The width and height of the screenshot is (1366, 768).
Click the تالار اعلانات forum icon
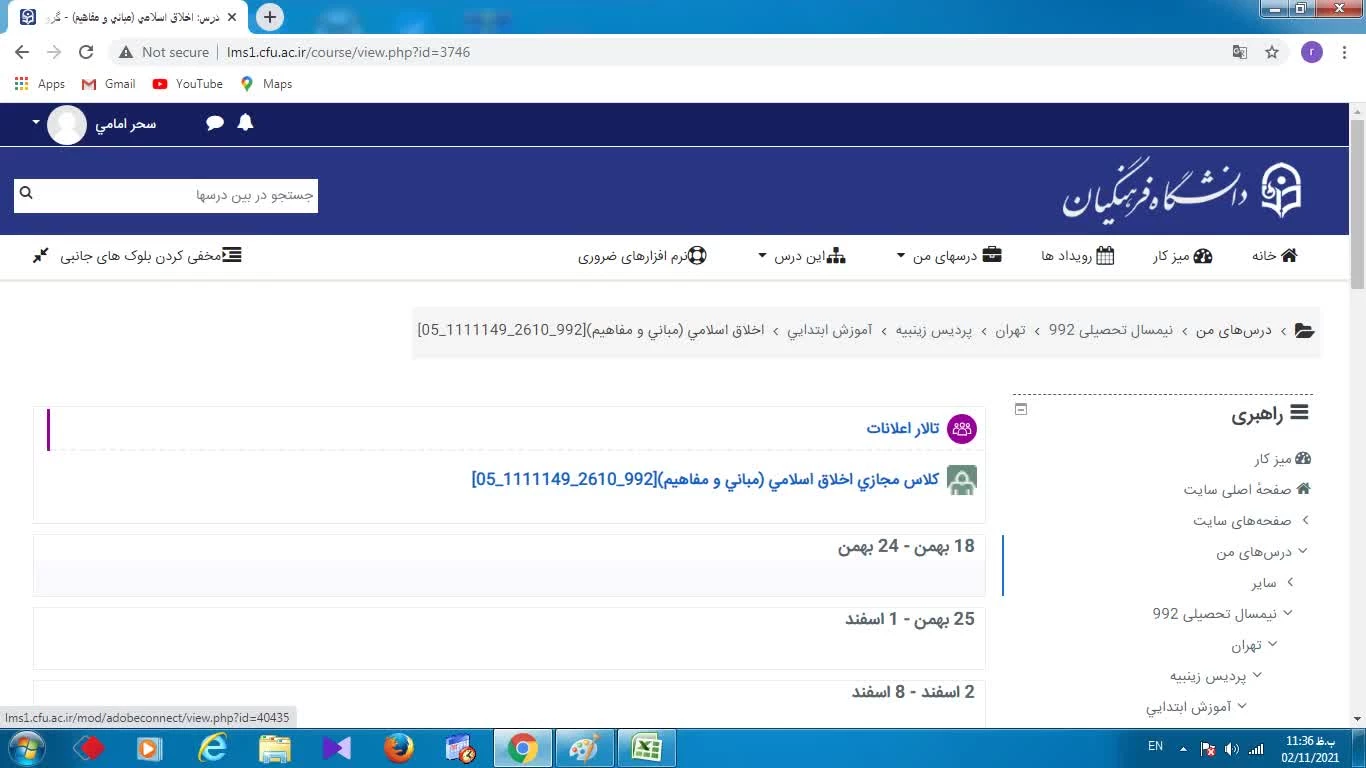pyautogui.click(x=961, y=429)
